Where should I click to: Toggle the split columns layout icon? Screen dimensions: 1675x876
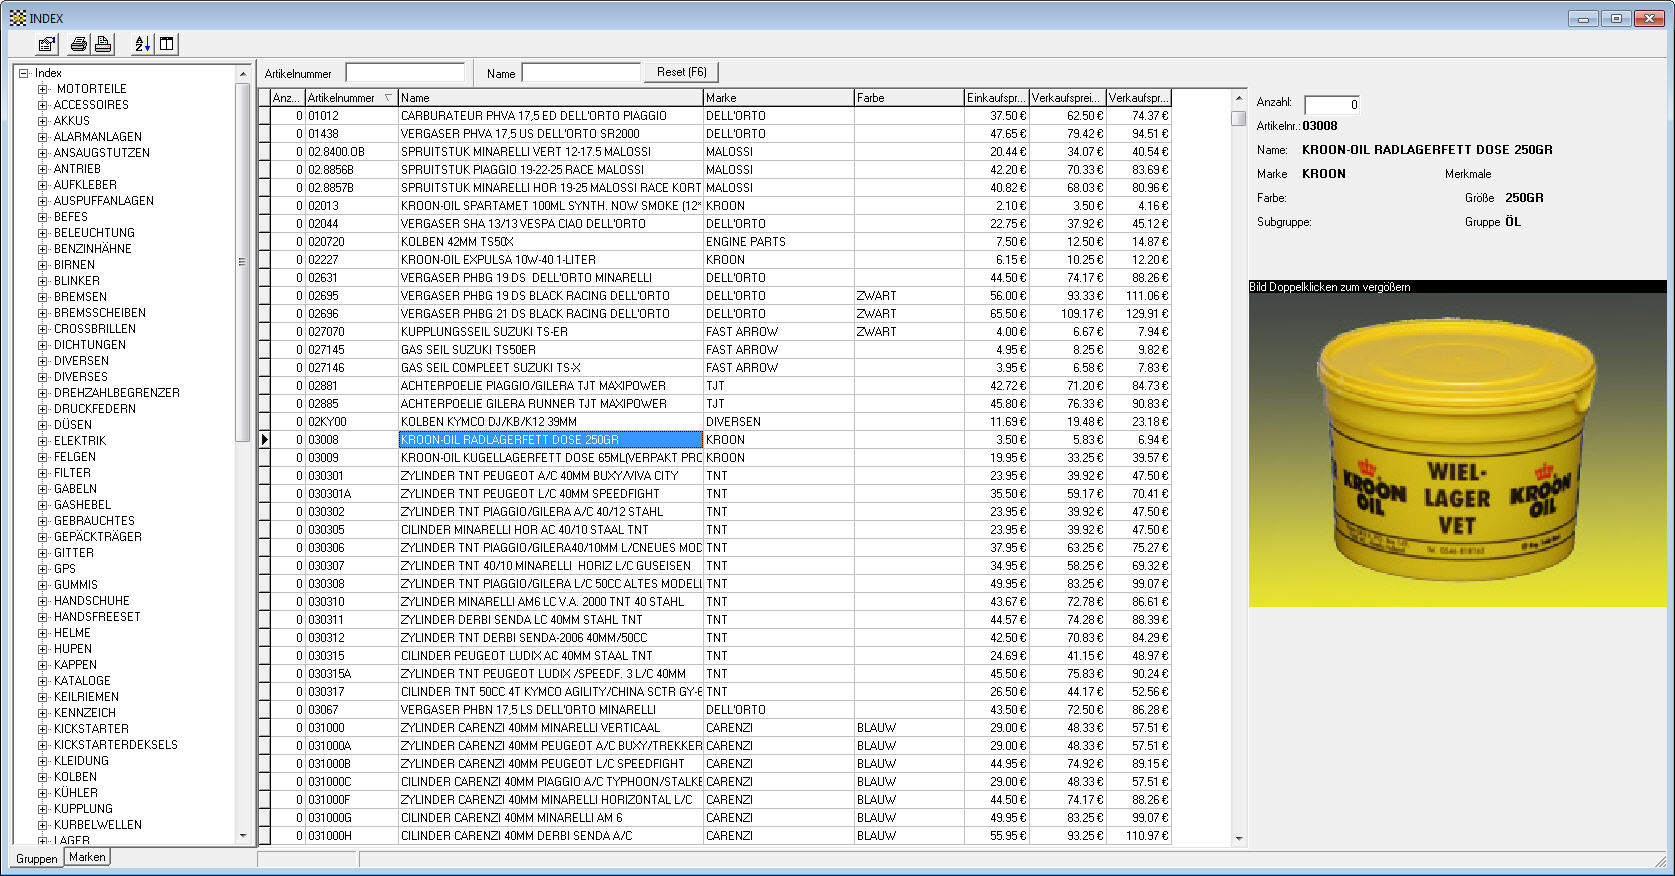click(x=166, y=44)
